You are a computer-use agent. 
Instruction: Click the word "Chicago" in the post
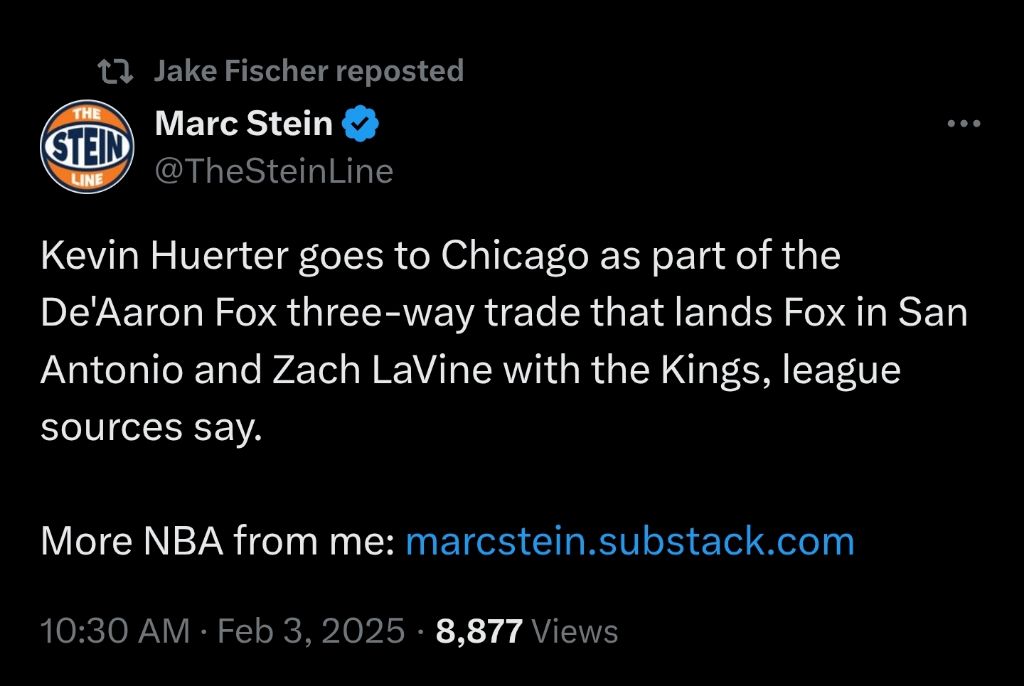(514, 257)
